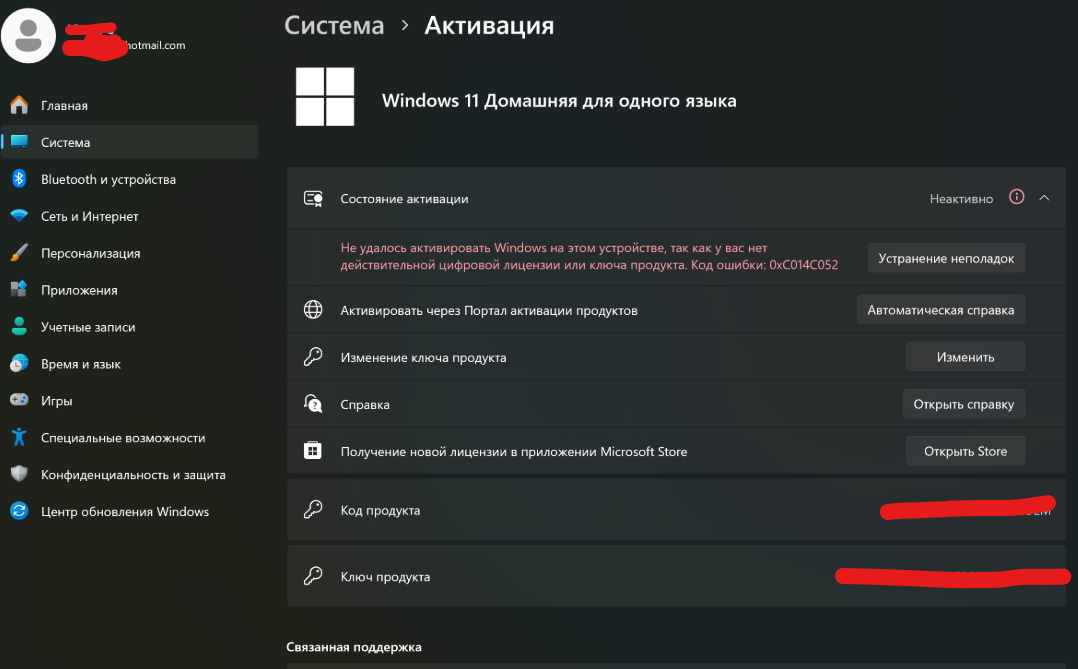This screenshot has height=669, width=1078.
Task: Click the Ключ продукта row label
Action: coord(385,576)
